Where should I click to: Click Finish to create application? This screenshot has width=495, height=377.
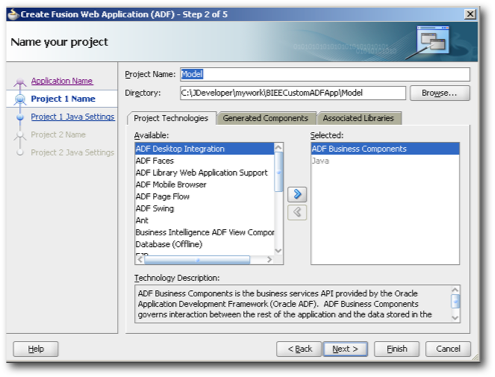pyautogui.click(x=397, y=349)
